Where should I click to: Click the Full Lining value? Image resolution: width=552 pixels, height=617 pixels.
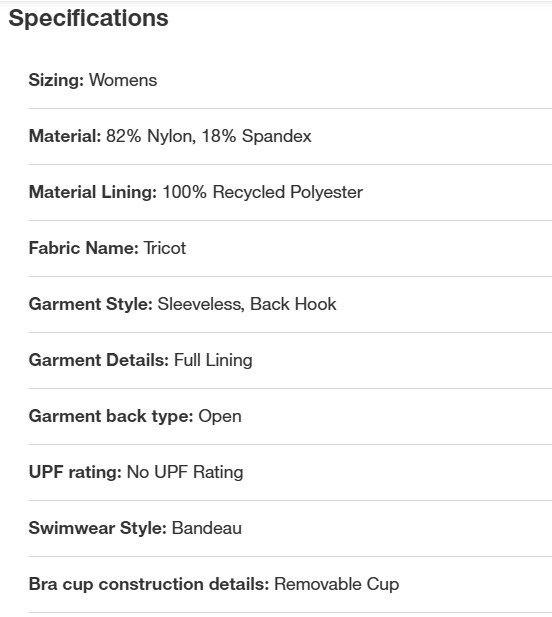point(213,361)
